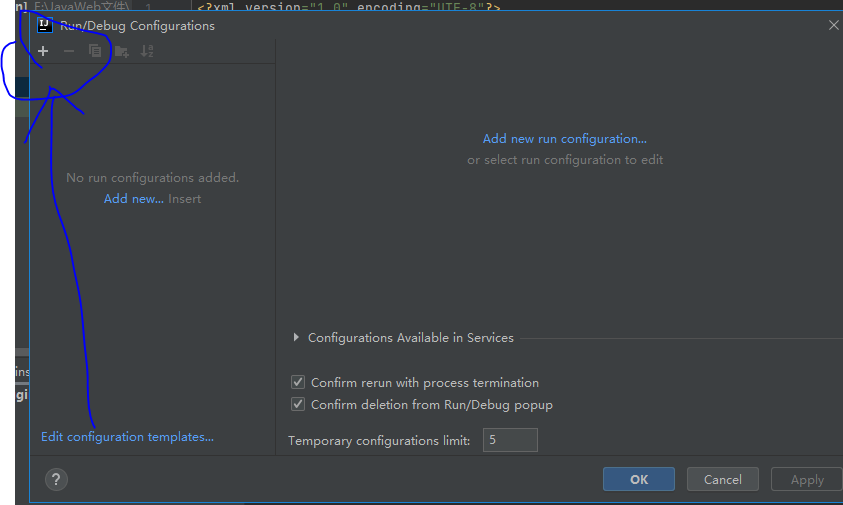Confirm with the OK button
The width and height of the screenshot is (843, 505).
[x=639, y=479]
